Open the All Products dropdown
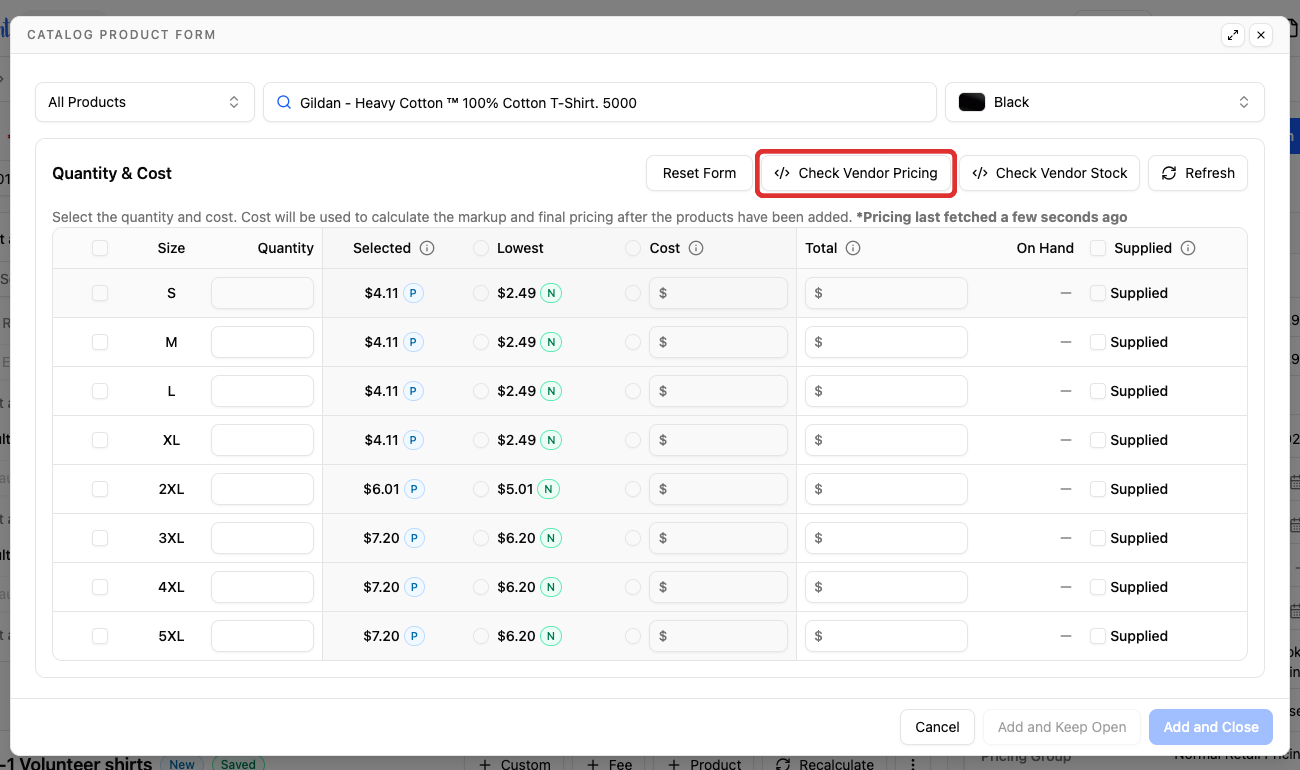 pos(145,102)
